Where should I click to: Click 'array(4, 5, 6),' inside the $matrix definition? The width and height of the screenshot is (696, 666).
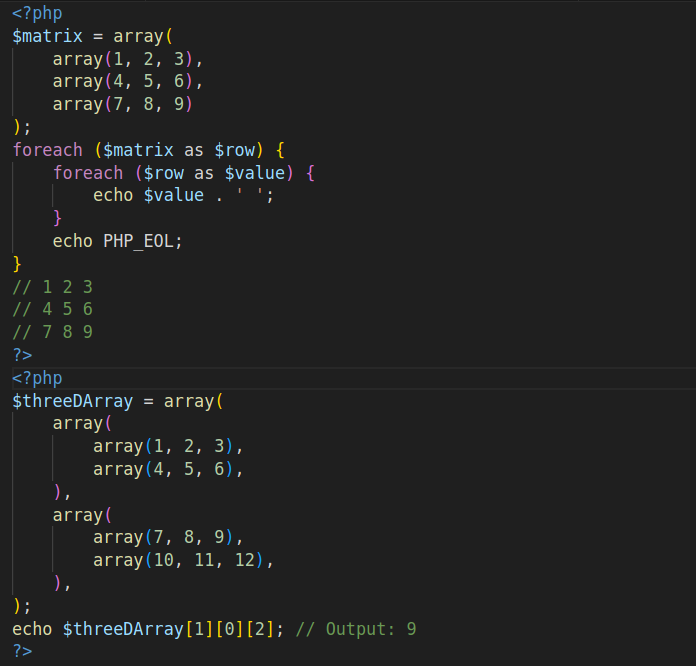point(128,82)
